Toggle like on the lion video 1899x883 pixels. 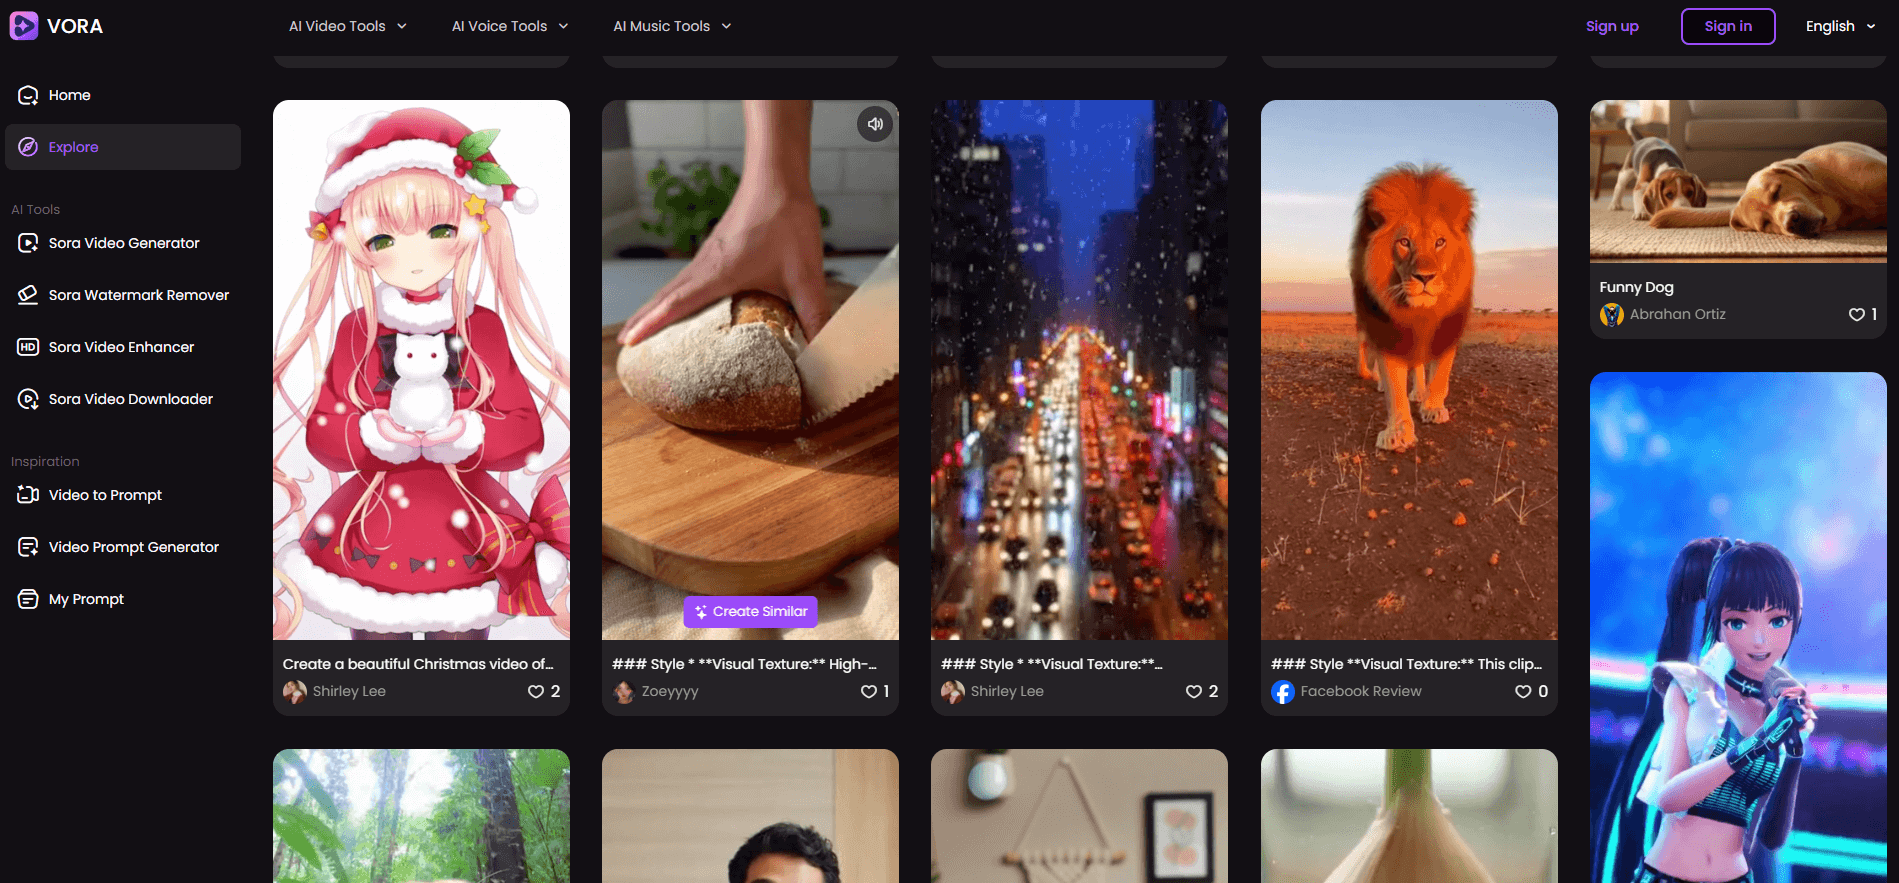tap(1523, 691)
